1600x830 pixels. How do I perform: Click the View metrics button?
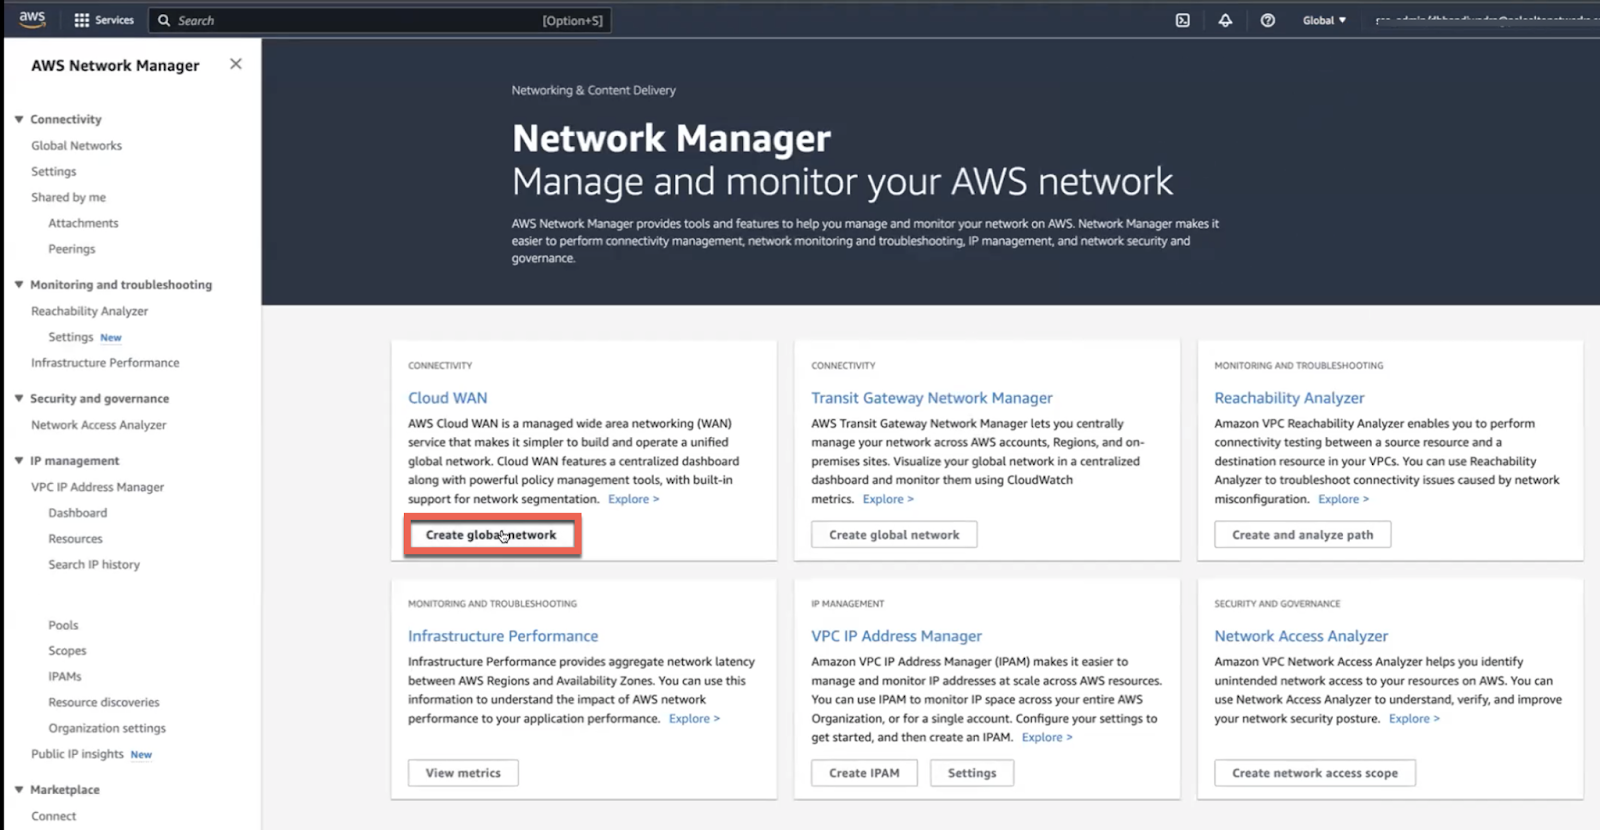click(463, 773)
